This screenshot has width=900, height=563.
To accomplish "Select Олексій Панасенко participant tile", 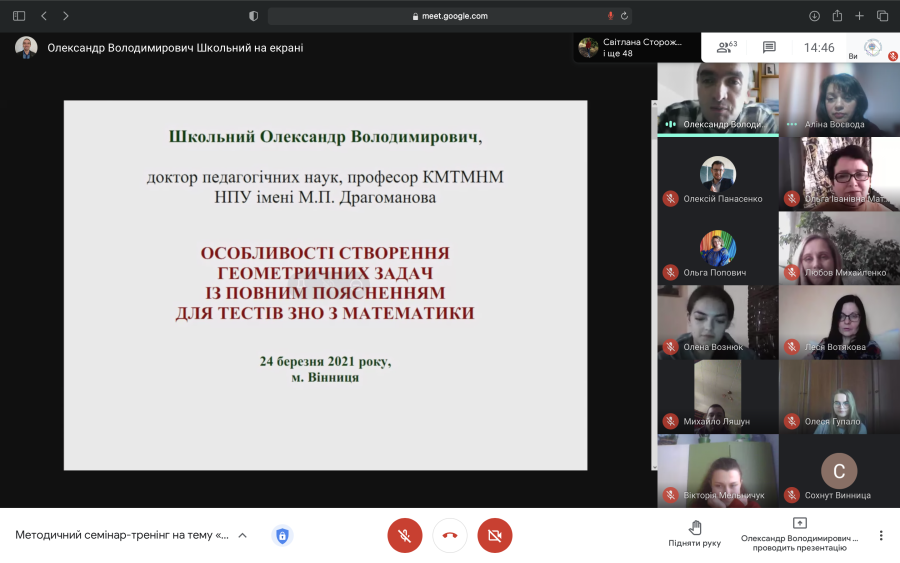I will point(717,174).
